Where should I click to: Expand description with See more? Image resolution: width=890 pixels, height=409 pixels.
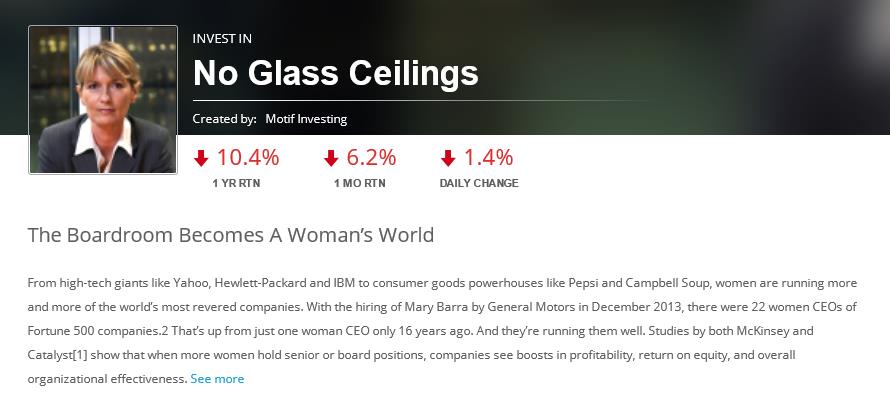point(217,379)
